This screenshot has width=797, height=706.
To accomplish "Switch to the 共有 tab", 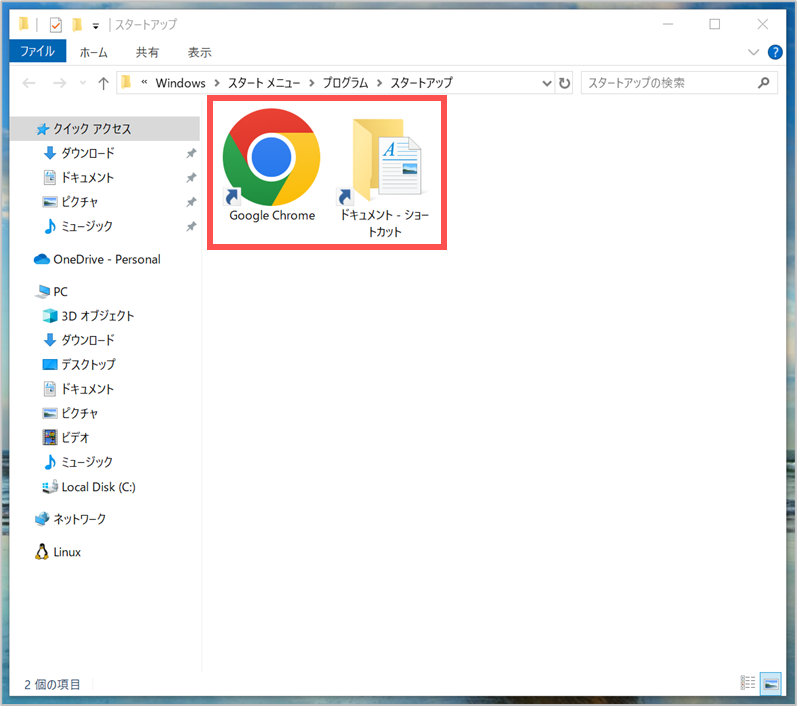I will click(147, 52).
